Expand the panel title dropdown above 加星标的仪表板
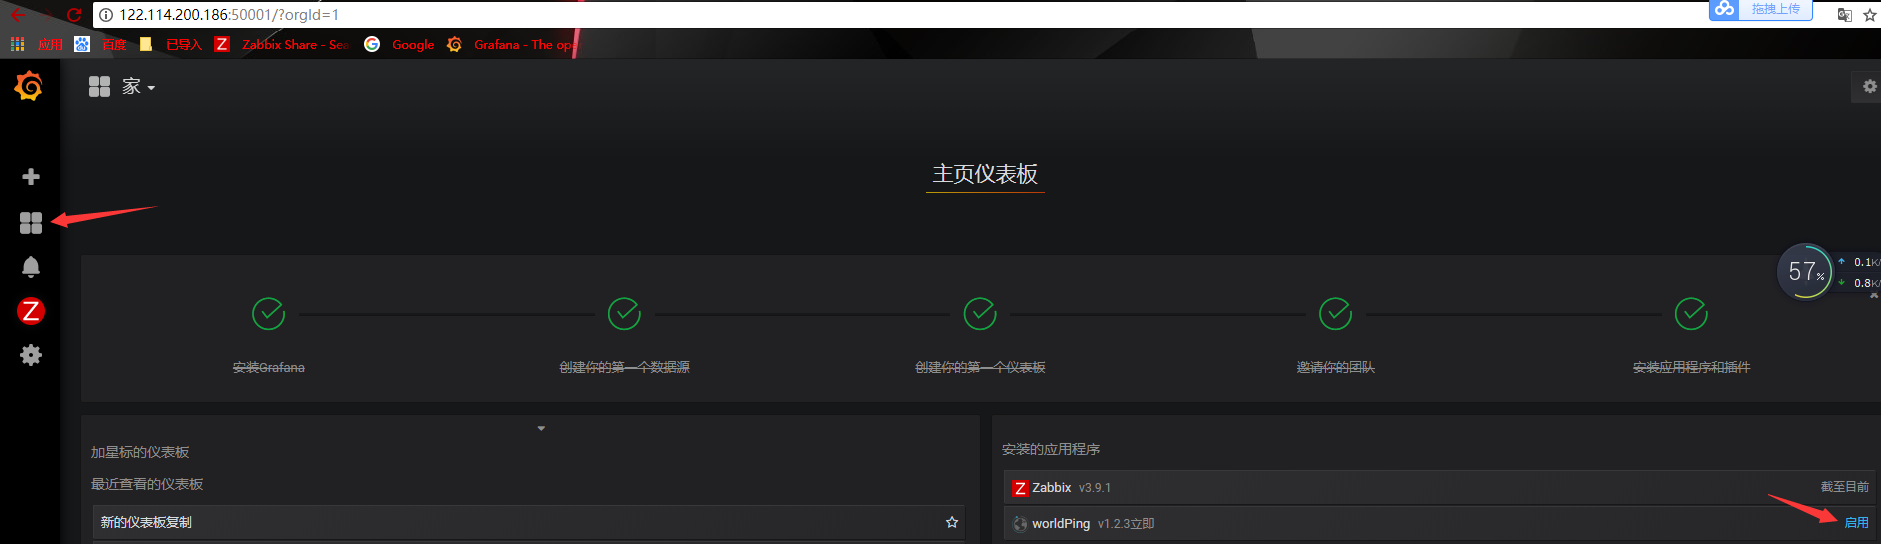Viewport: 1881px width, 544px height. click(541, 428)
